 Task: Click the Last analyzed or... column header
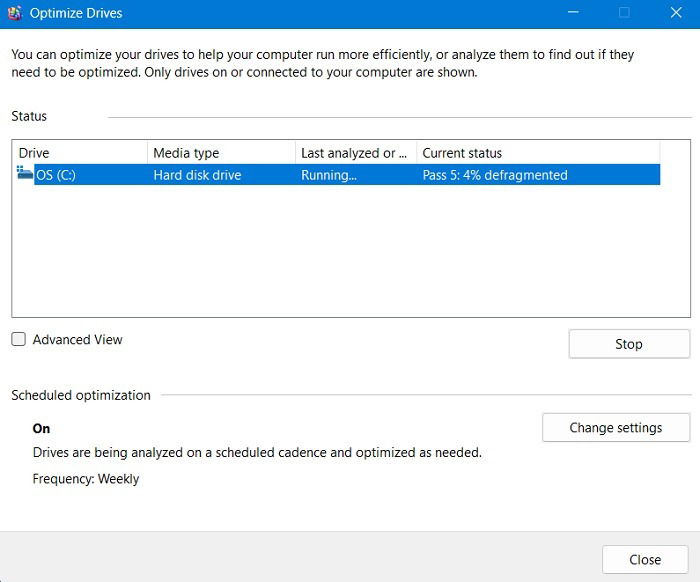click(356, 153)
